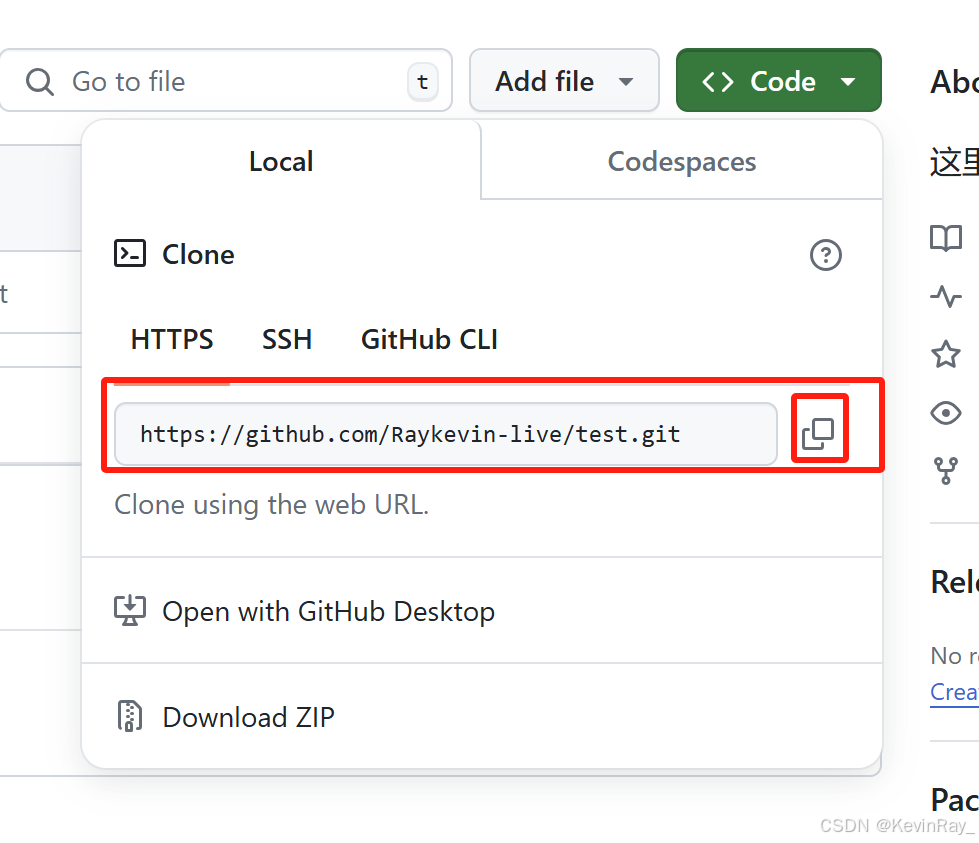
Task: Click the book readme icon in sidebar
Action: pyautogui.click(x=946, y=238)
